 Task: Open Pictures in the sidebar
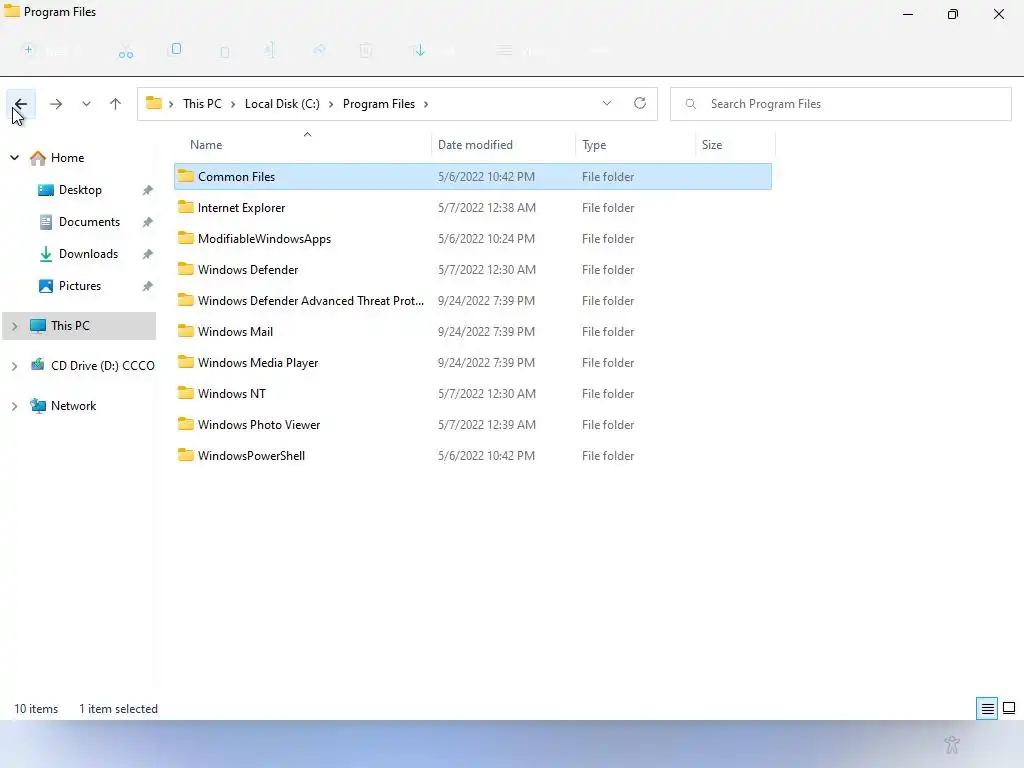[x=80, y=286]
